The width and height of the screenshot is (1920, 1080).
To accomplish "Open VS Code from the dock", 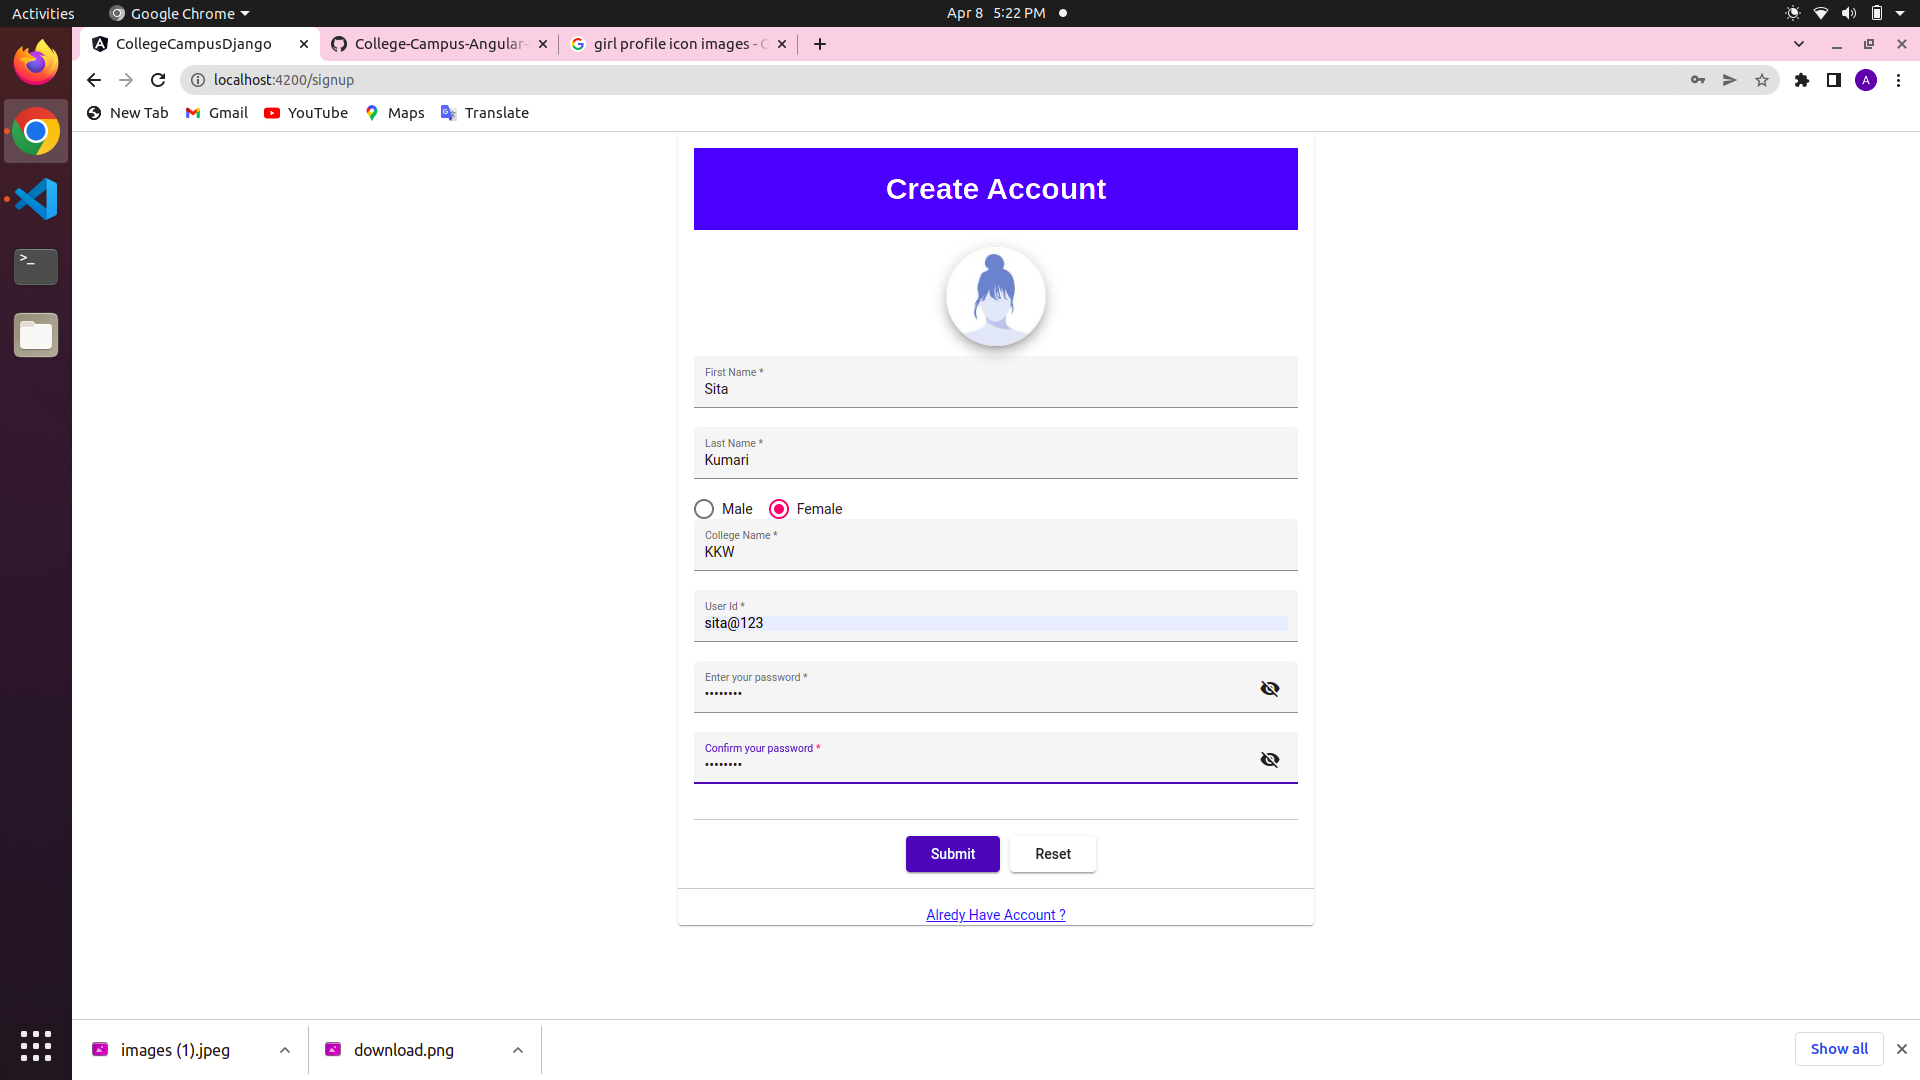I will pyautogui.click(x=35, y=198).
